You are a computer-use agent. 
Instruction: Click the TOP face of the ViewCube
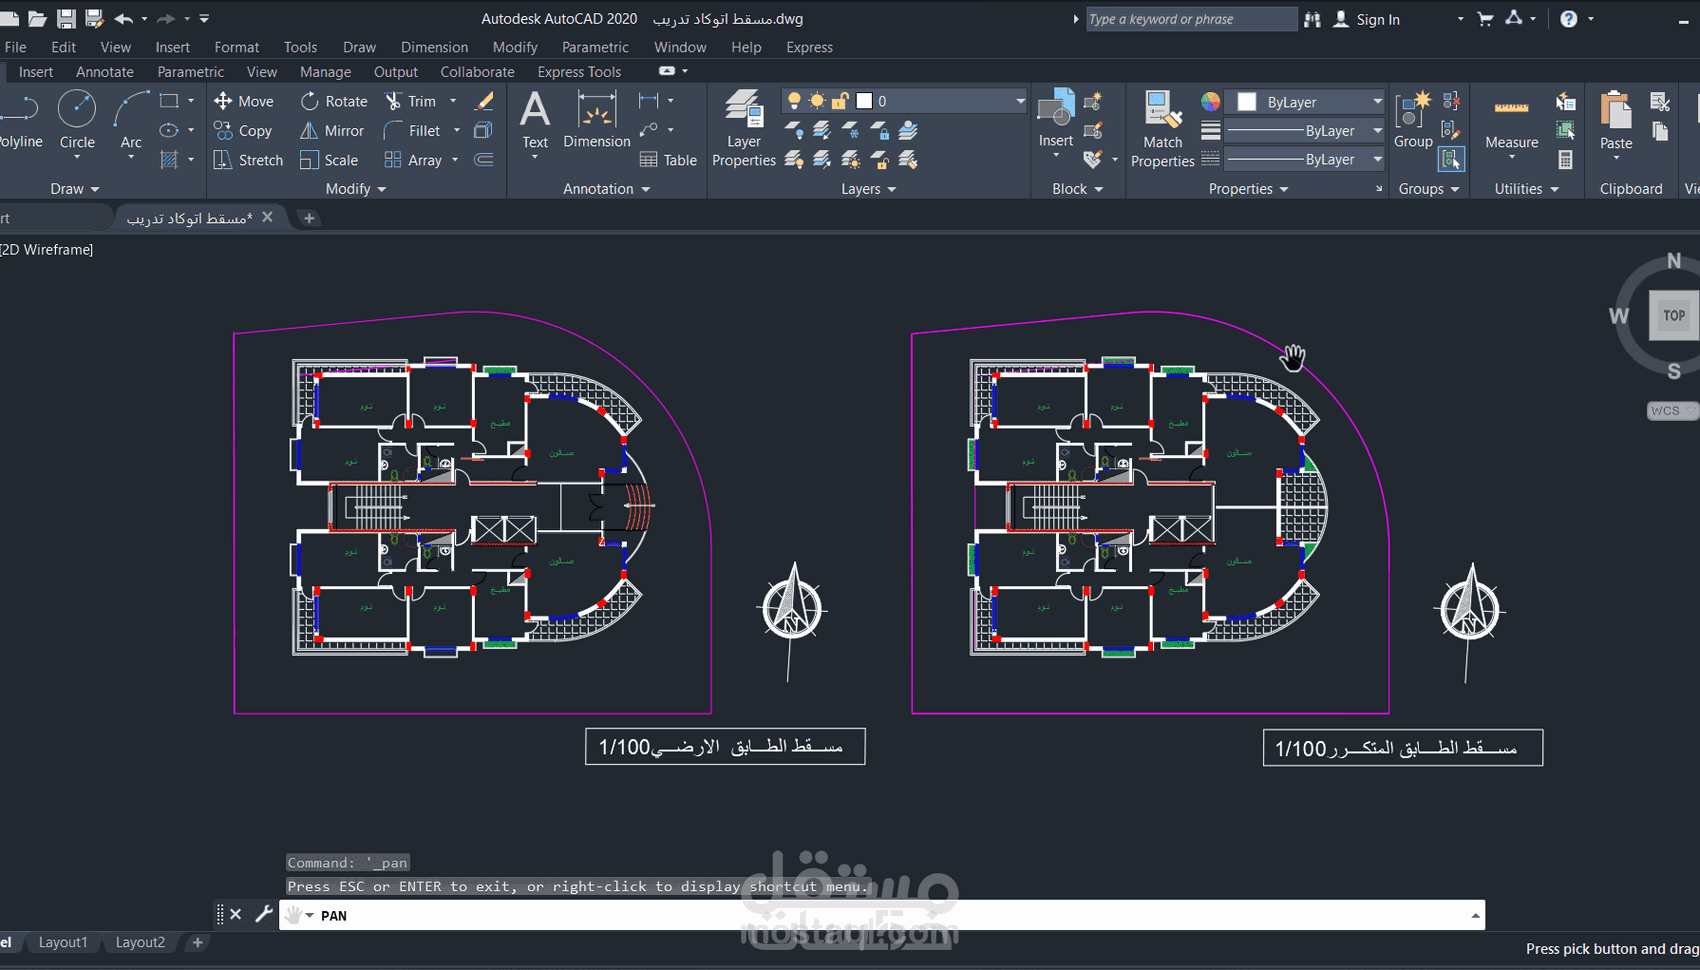[1674, 315]
